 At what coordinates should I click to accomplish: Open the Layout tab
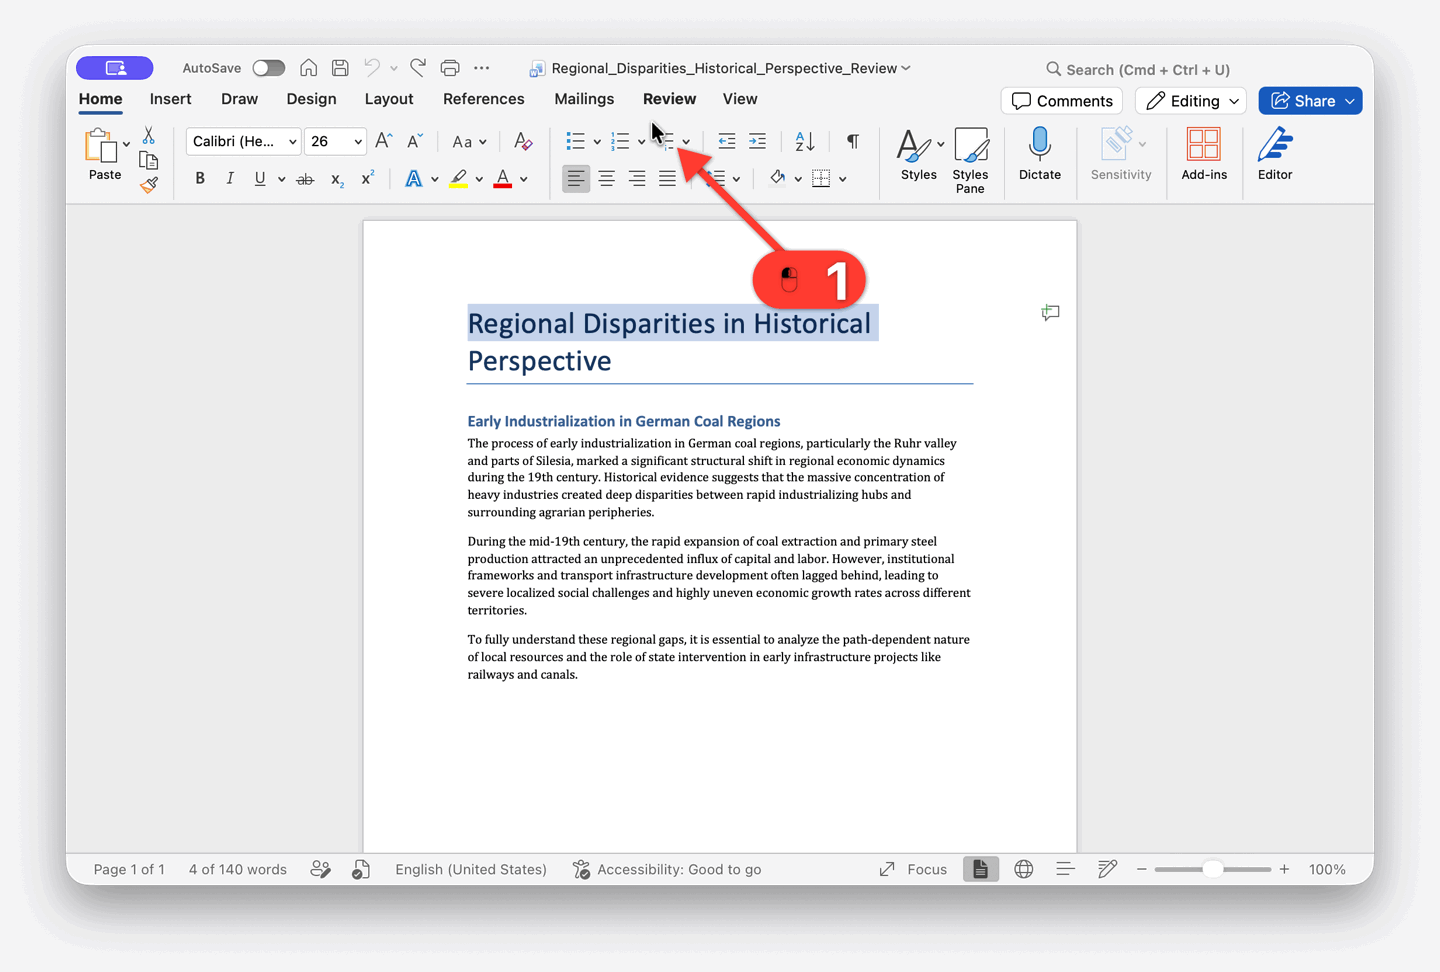(x=389, y=99)
